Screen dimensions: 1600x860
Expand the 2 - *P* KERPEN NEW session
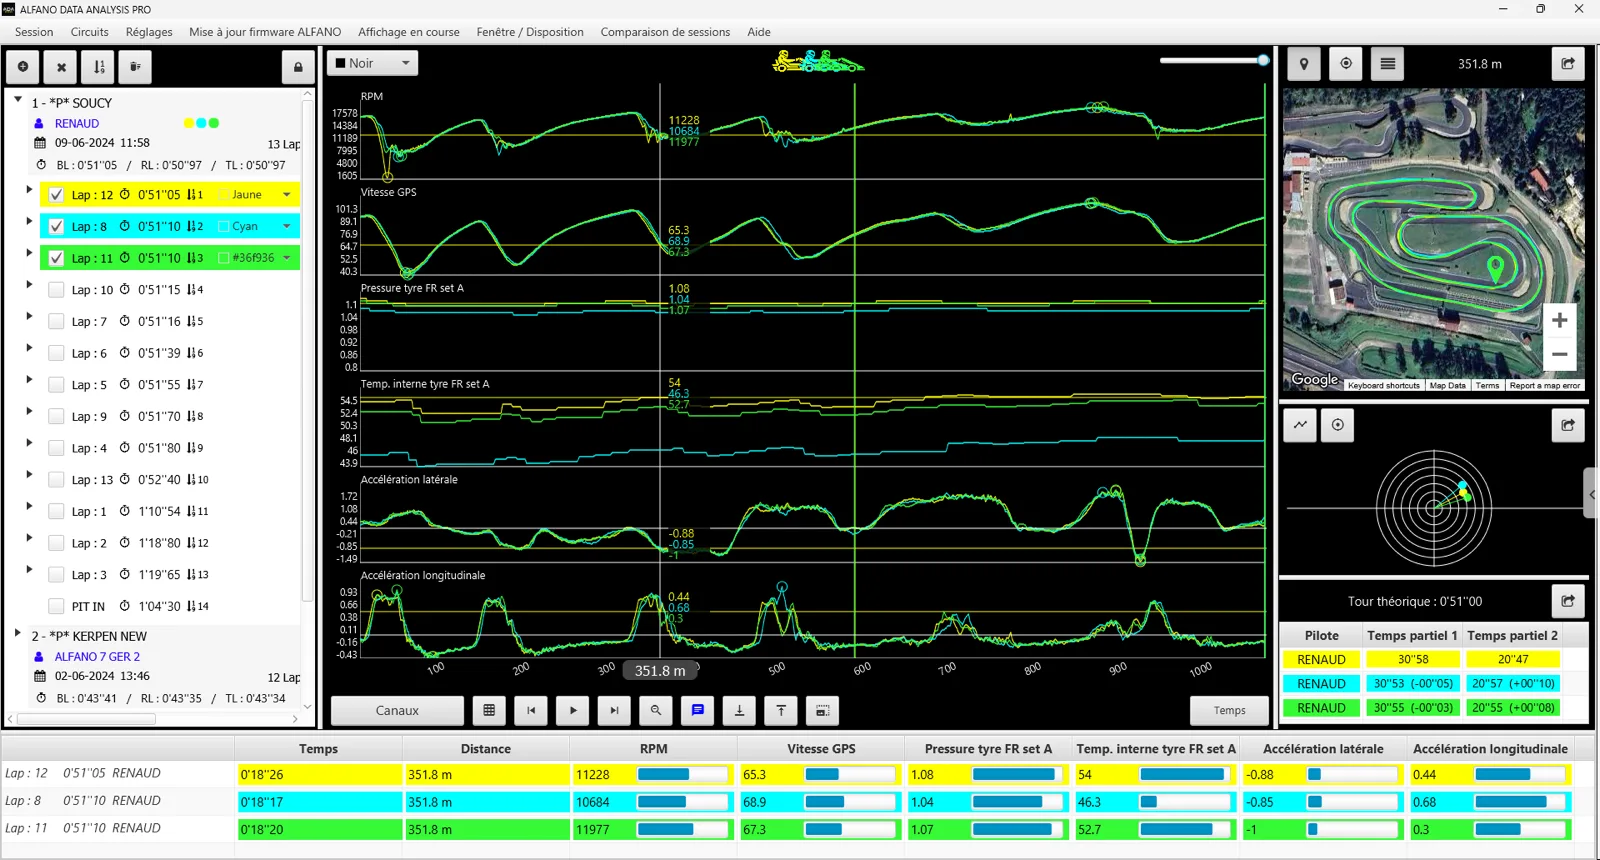click(18, 634)
